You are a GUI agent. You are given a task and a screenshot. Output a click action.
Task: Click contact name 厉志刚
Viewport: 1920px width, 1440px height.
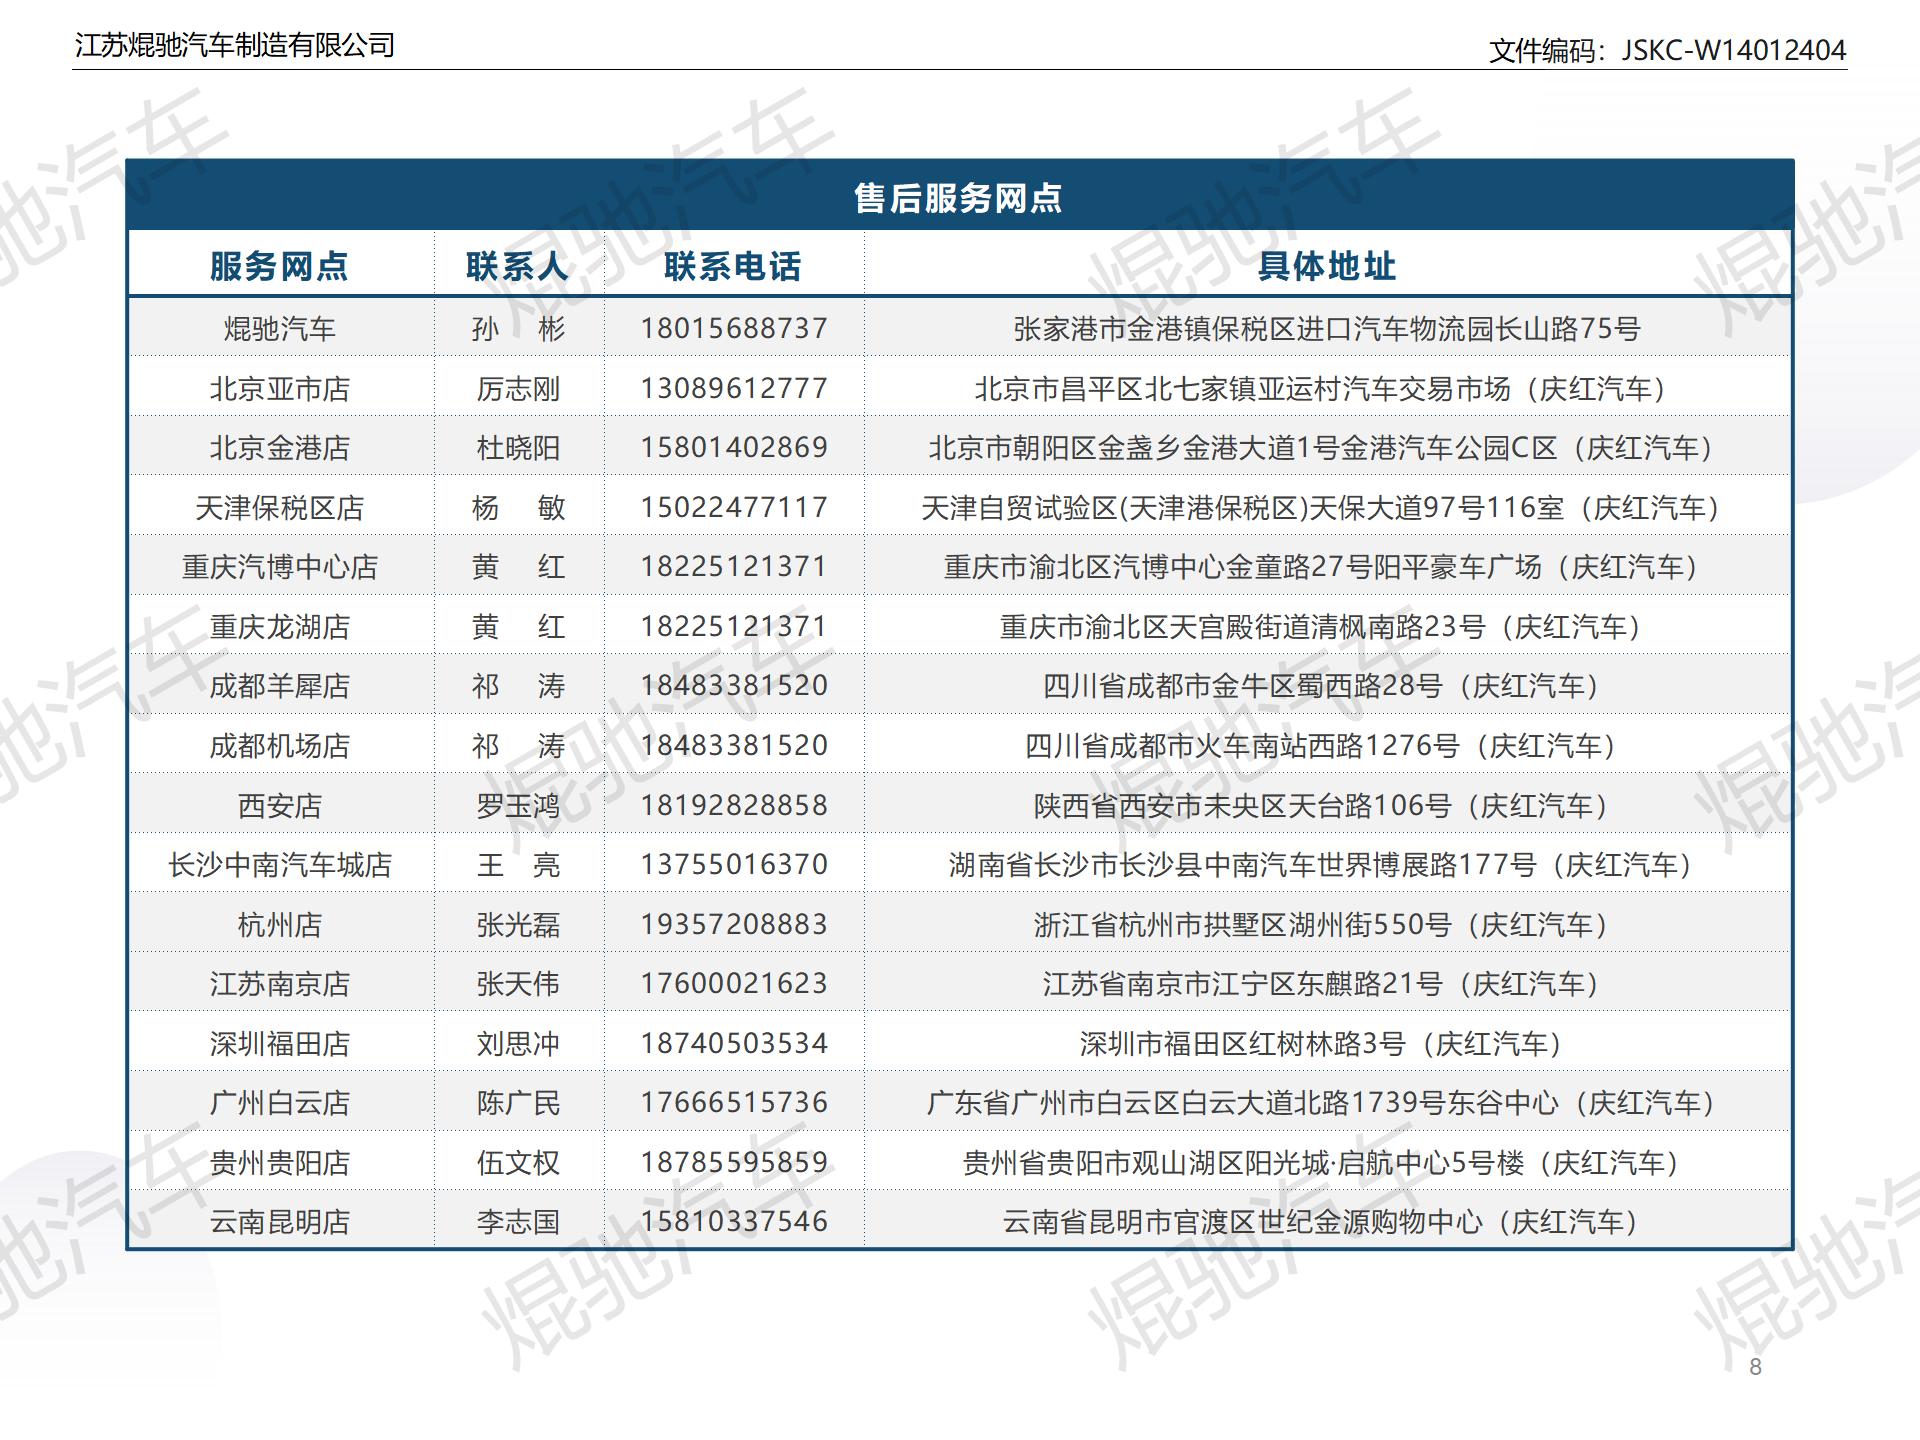(x=518, y=388)
